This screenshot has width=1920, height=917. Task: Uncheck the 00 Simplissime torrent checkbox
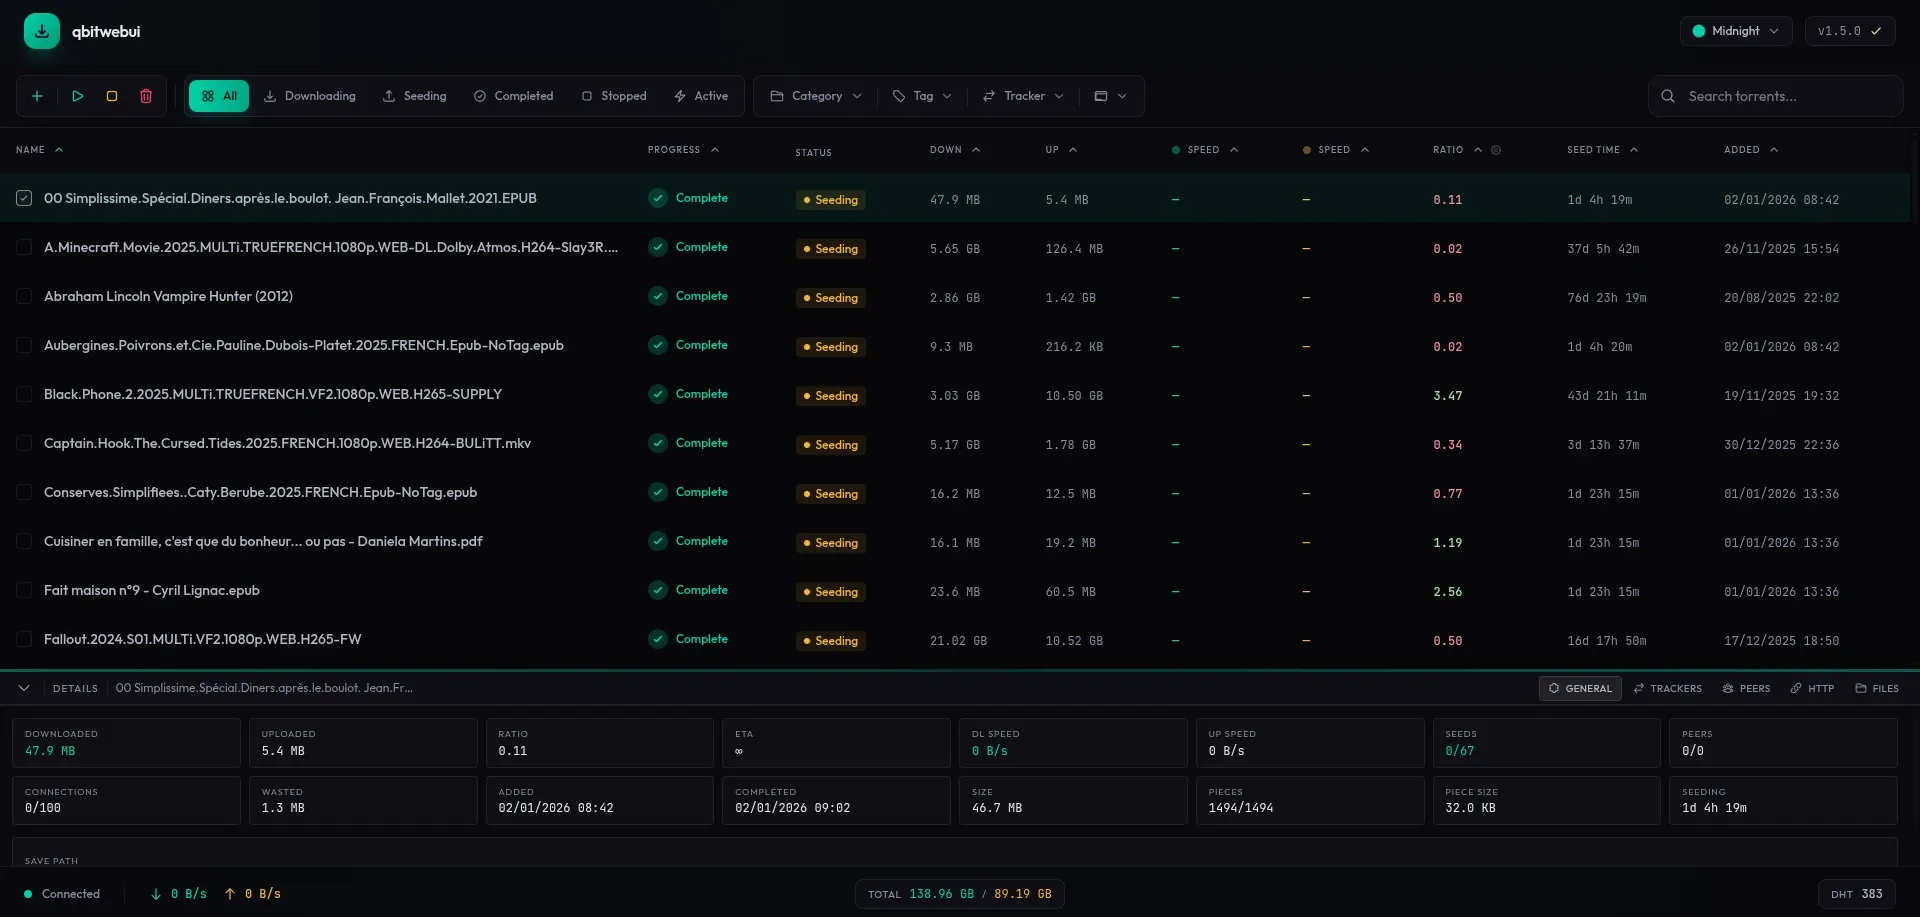click(24, 198)
